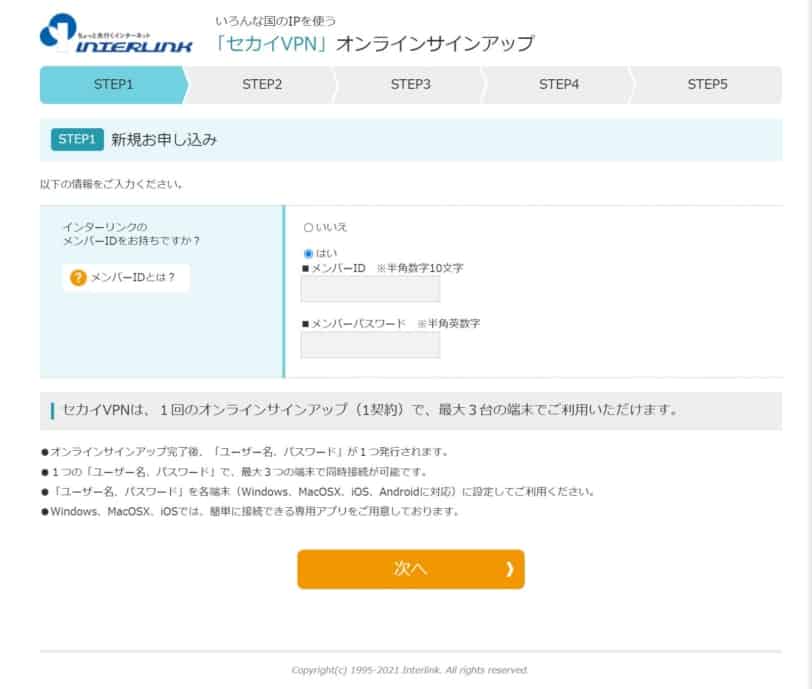Click the いろんな国のIPを使う tagline
Image resolution: width=812 pixels, height=689 pixels.
(x=276, y=21)
